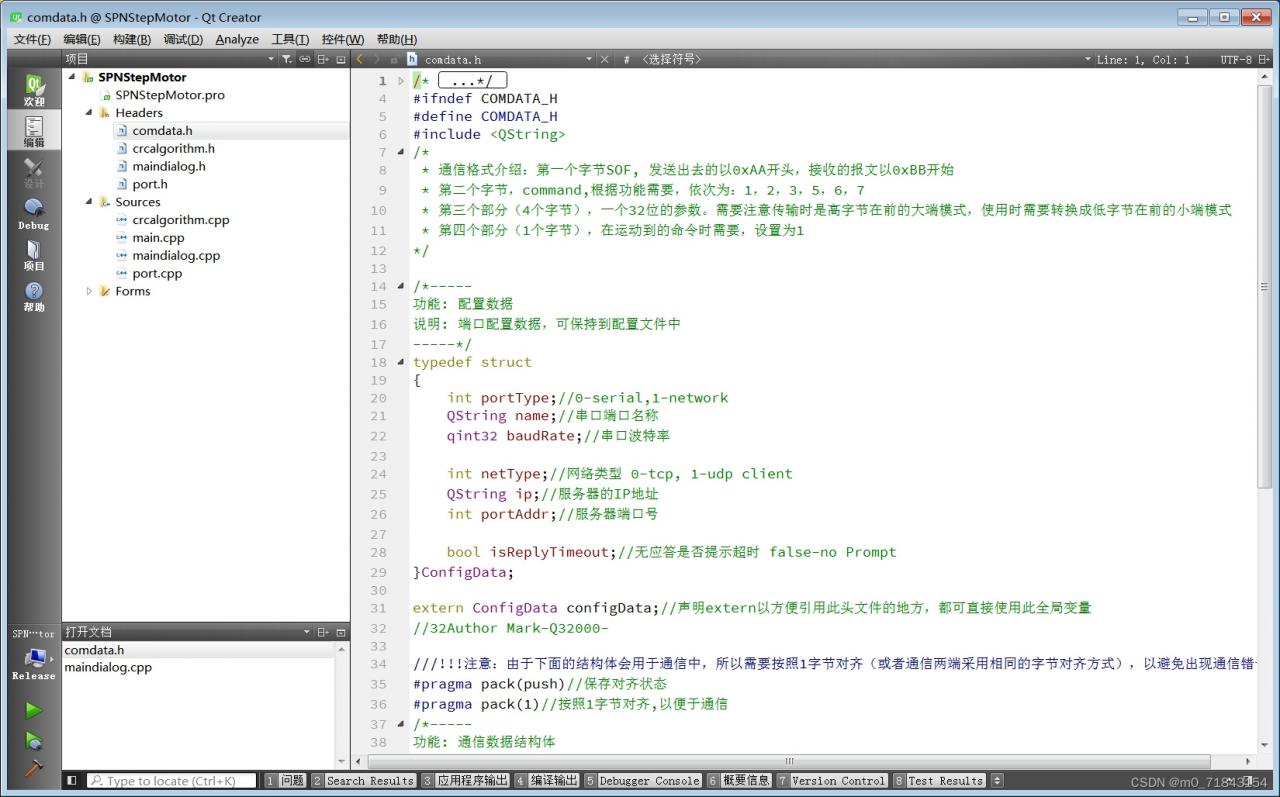Viewport: 1280px width, 797px height.
Task: Open the Debug mode
Action: pos(34,214)
